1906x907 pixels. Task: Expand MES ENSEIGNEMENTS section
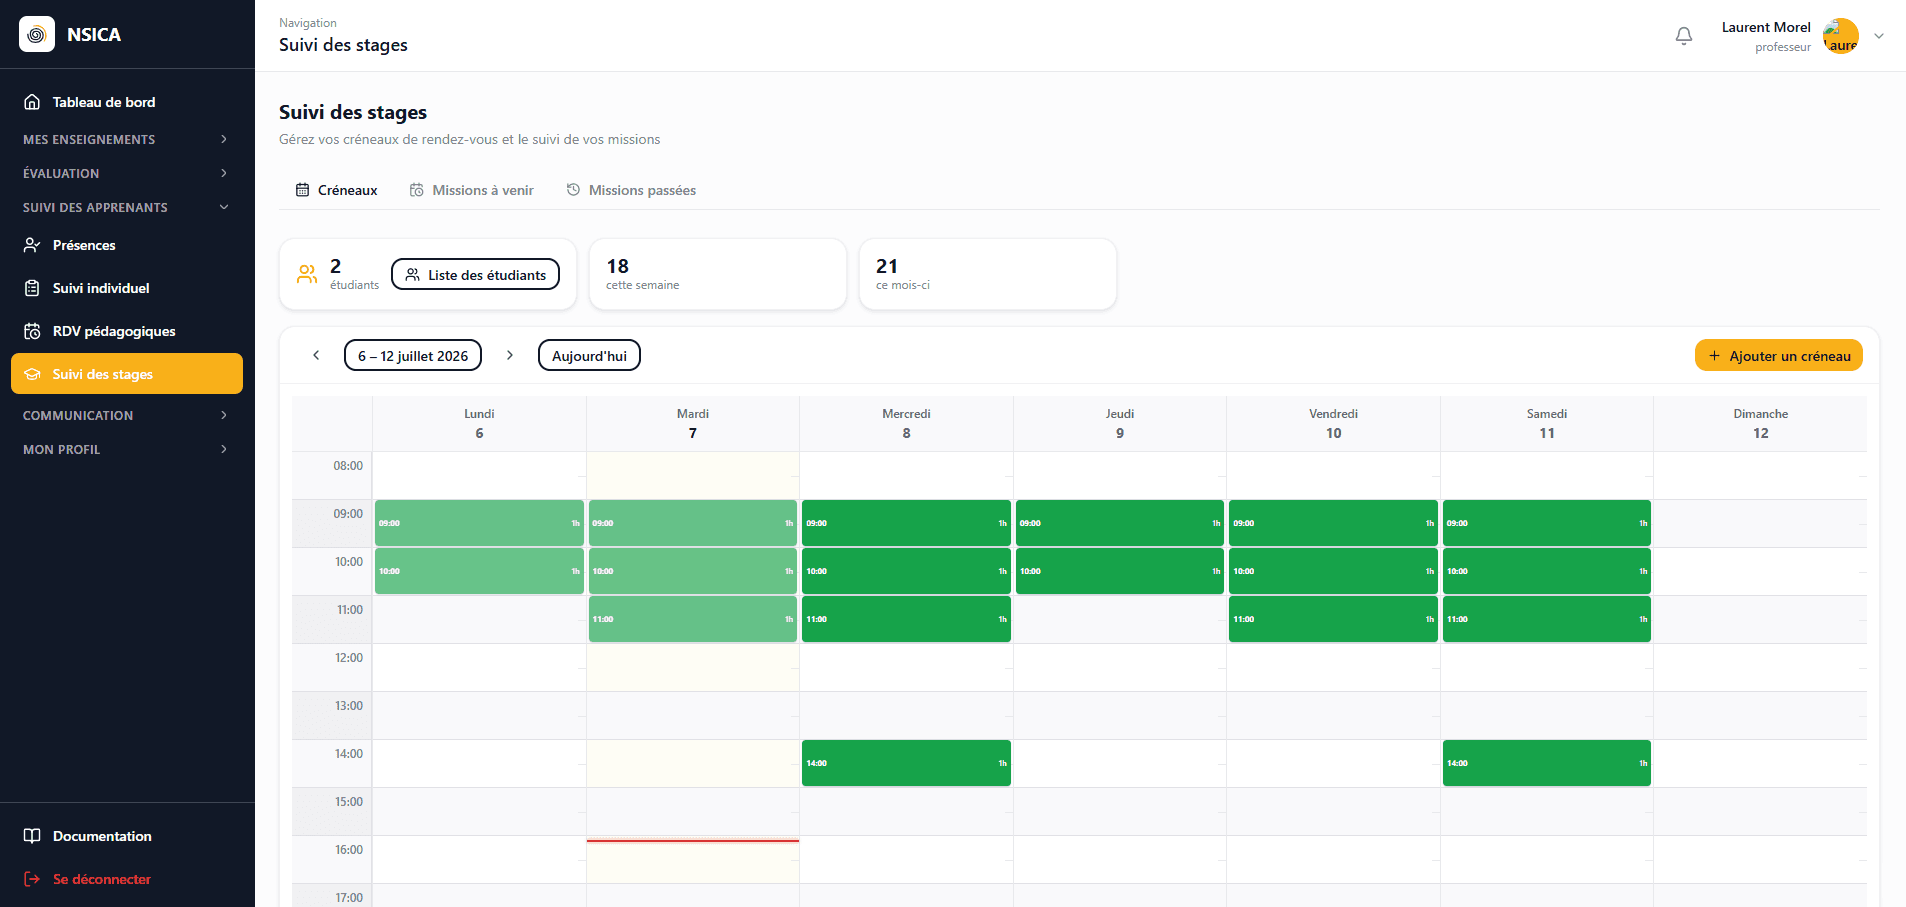click(127, 139)
